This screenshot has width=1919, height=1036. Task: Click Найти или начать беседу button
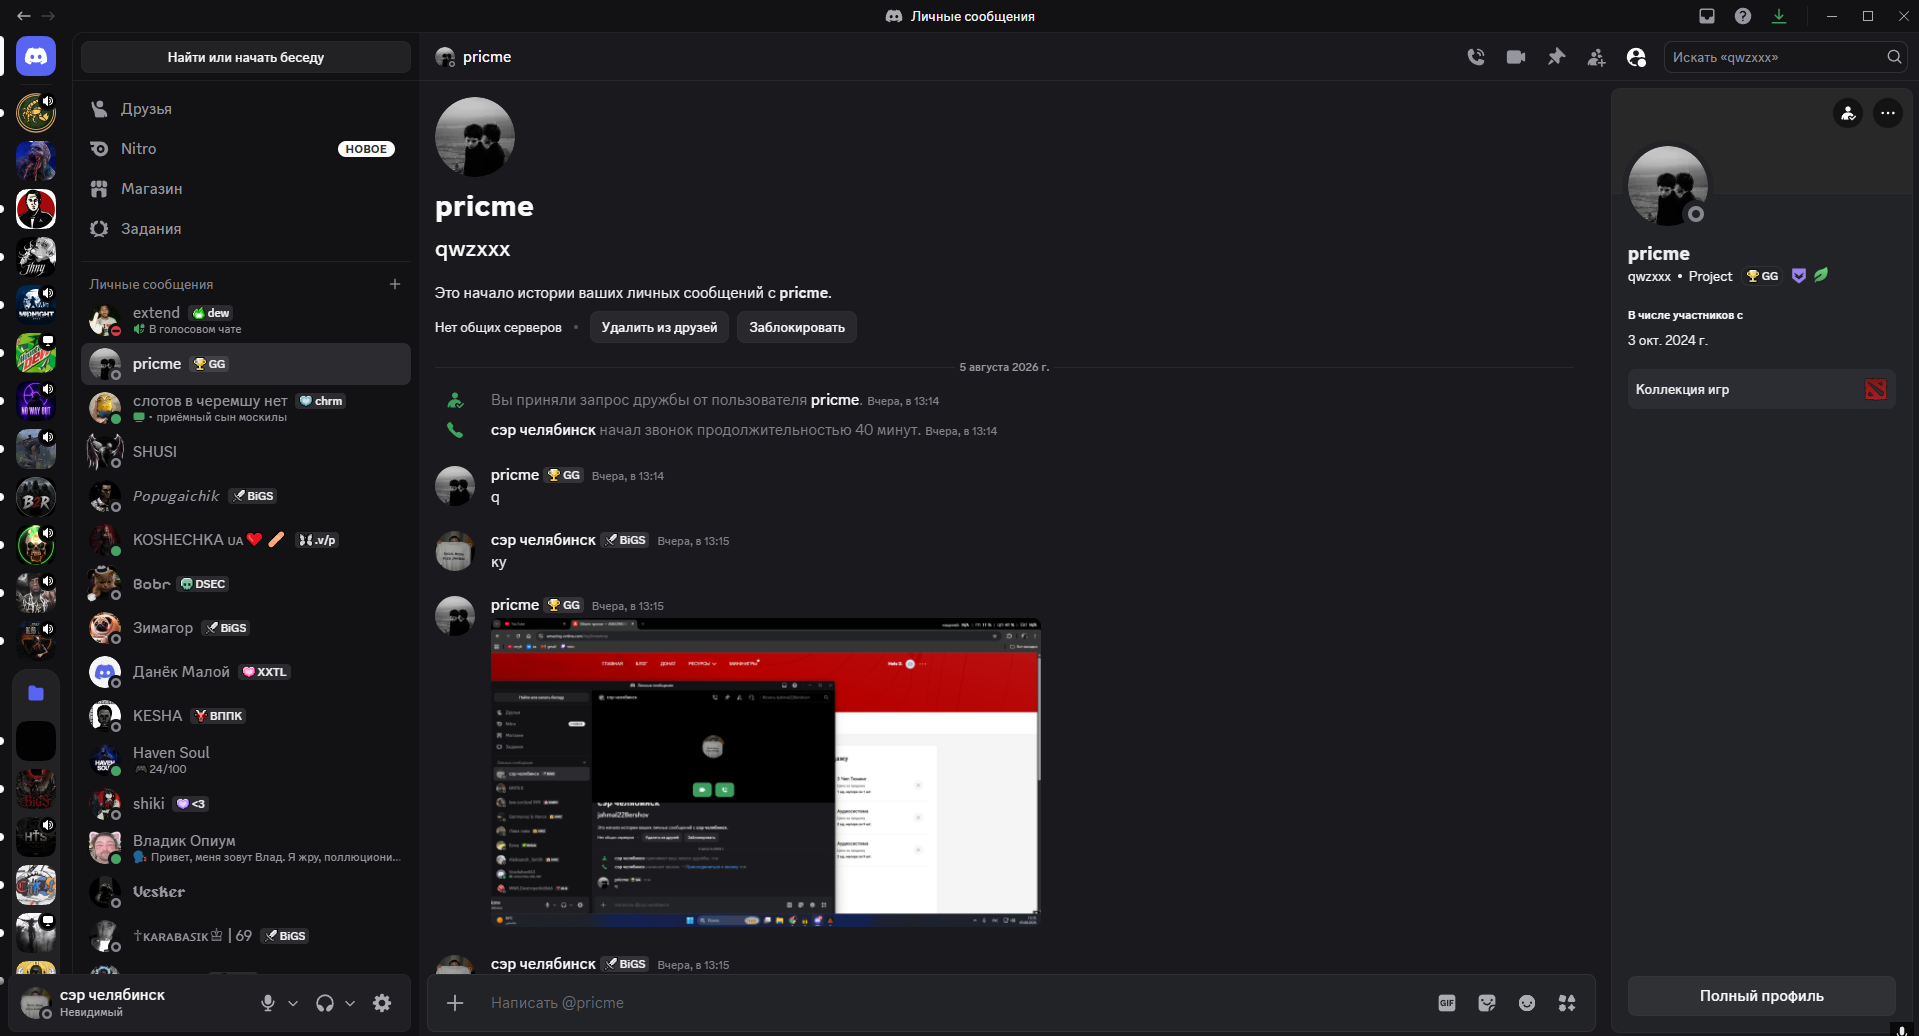pyautogui.click(x=246, y=57)
